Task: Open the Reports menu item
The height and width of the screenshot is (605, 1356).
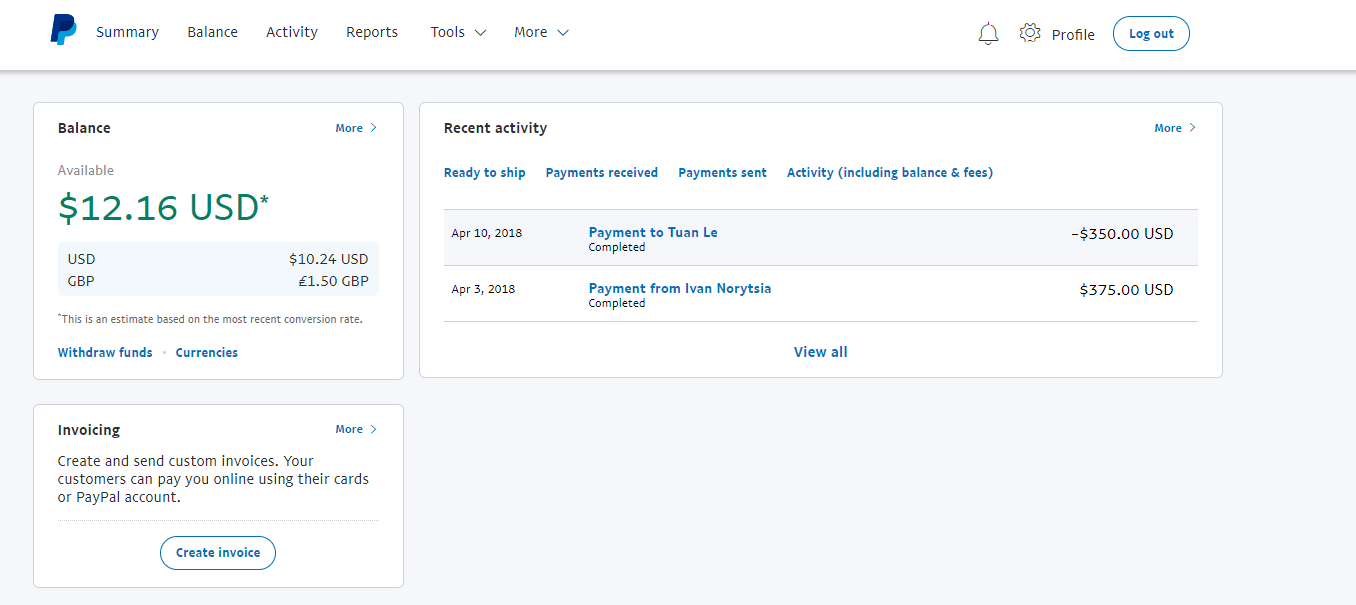Action: (x=372, y=32)
